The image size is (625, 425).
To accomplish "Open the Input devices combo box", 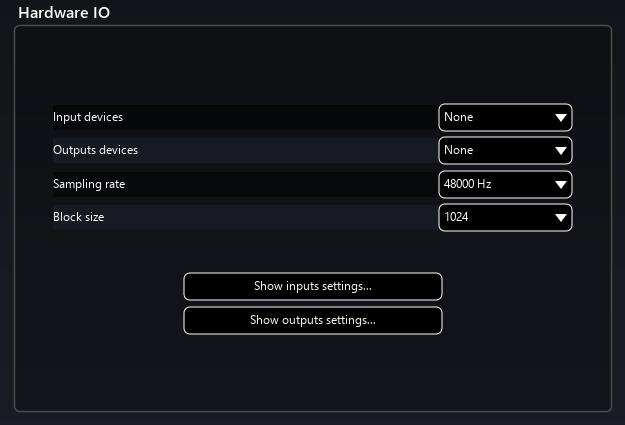I will click(x=505, y=117).
